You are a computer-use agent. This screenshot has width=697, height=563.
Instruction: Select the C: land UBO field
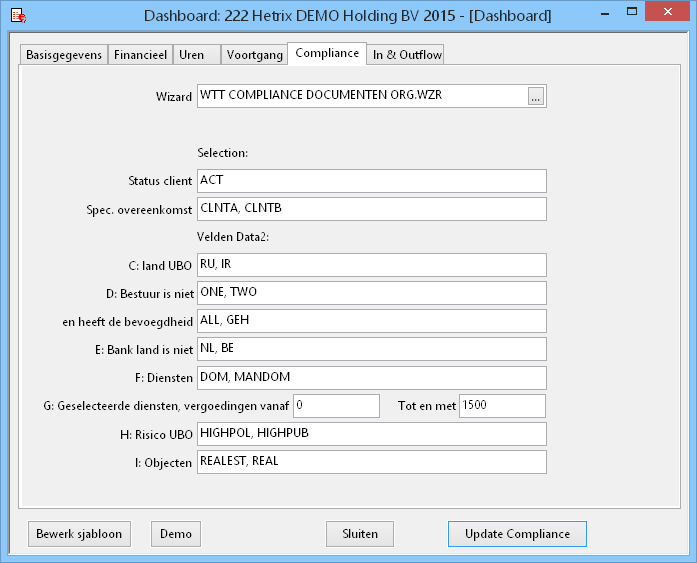[x=372, y=265]
